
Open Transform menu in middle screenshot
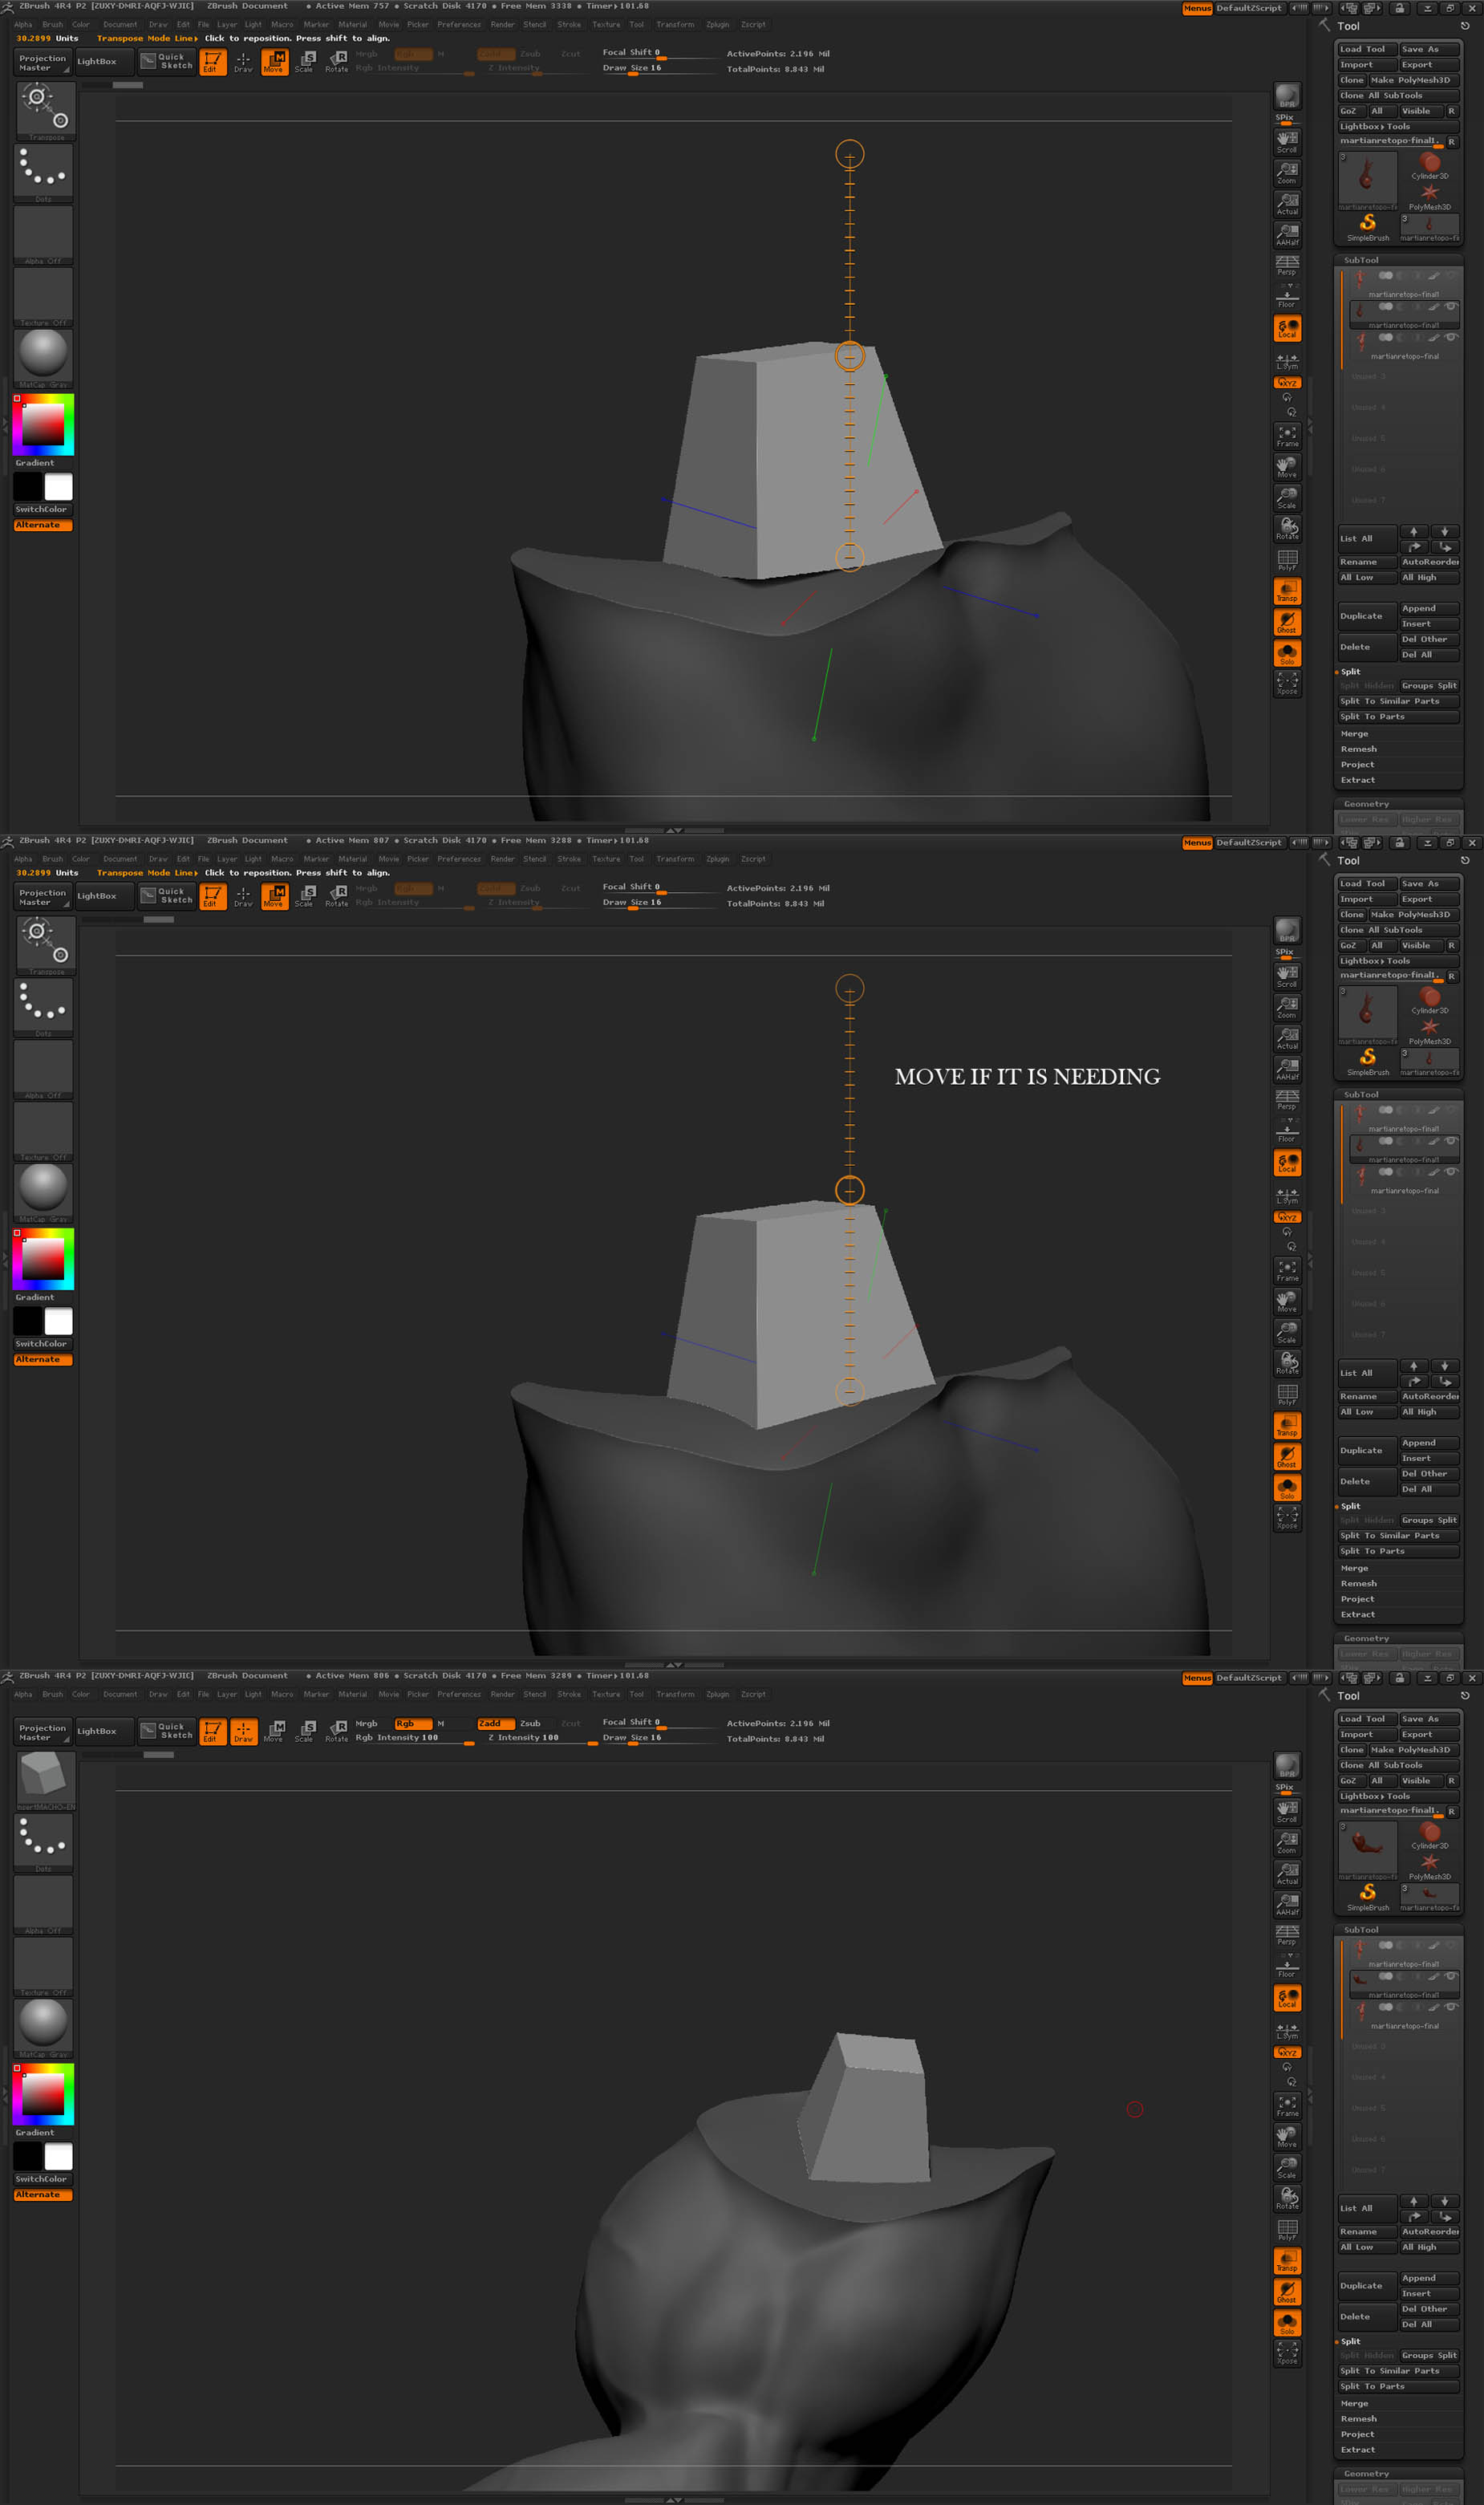[675, 859]
